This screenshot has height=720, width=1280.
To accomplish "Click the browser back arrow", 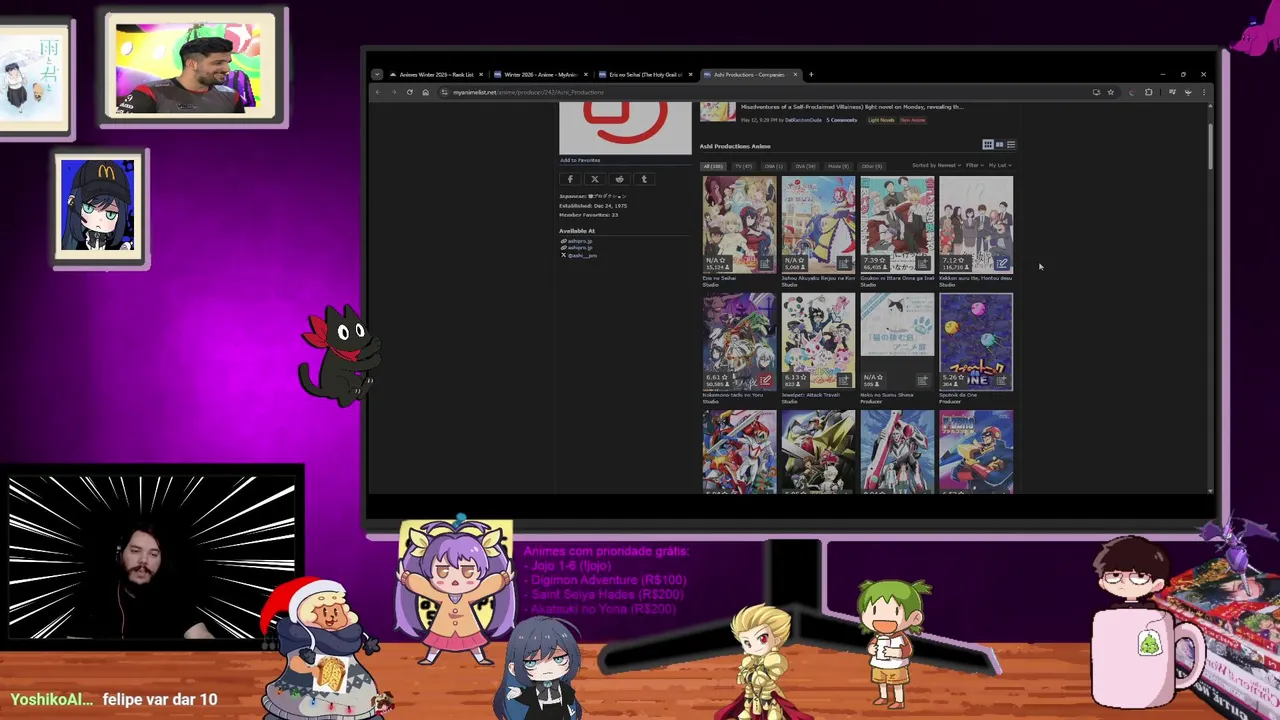I will 377,92.
